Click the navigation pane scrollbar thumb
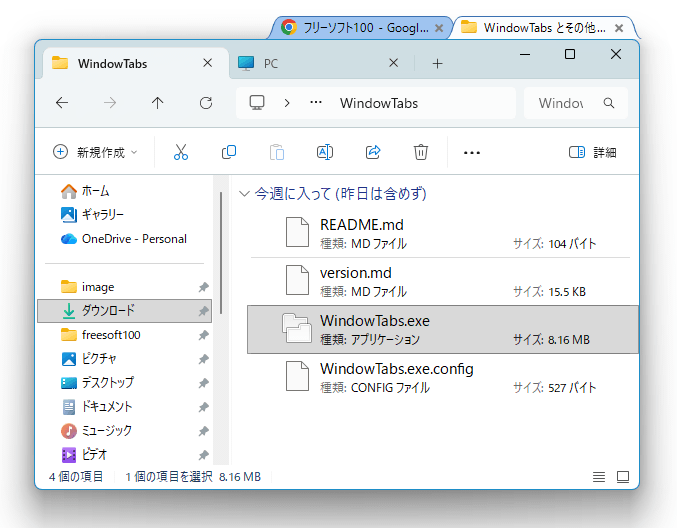677x528 pixels. (x=221, y=253)
